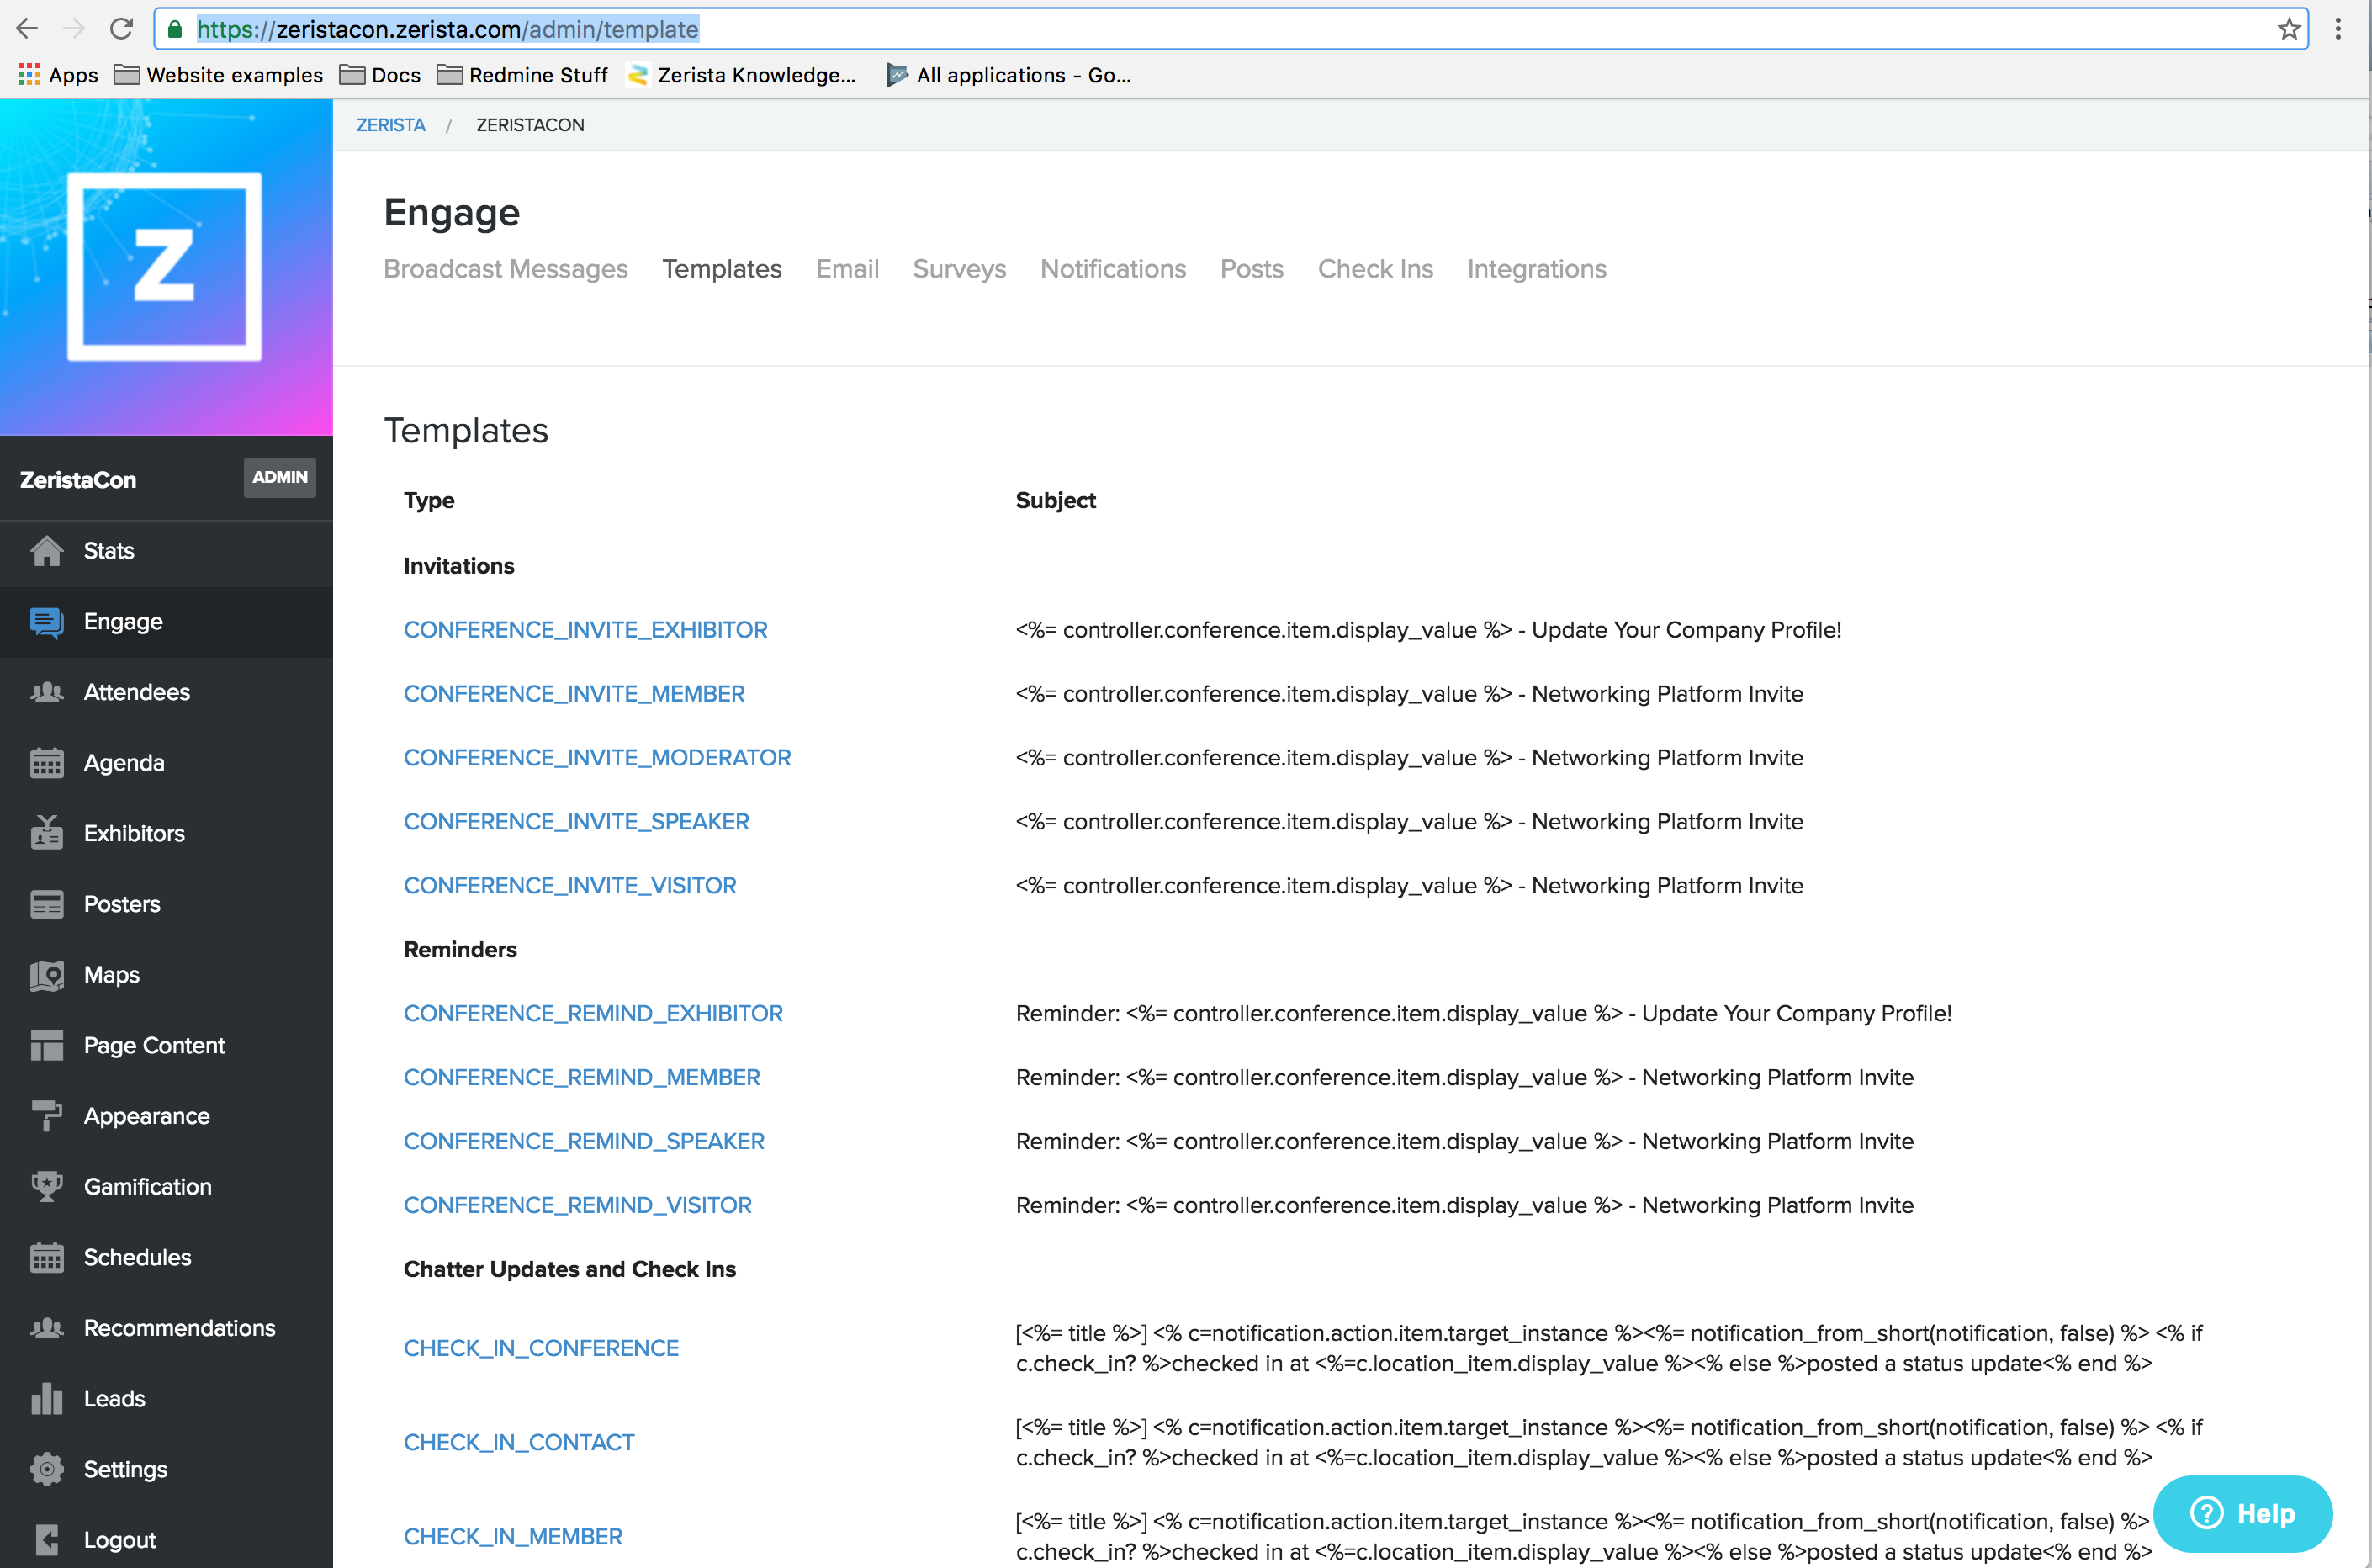Screen dimensions: 2372x1568
Task: Open CONFERENCE_INVITE_EXHIBITOR template
Action: 585,630
